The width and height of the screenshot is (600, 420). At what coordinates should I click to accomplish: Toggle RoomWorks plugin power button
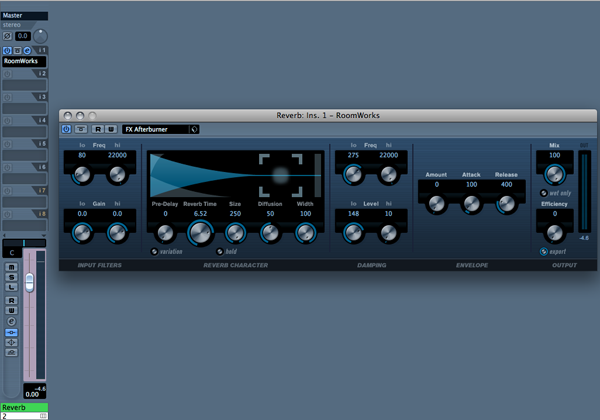pyautogui.click(x=66, y=129)
